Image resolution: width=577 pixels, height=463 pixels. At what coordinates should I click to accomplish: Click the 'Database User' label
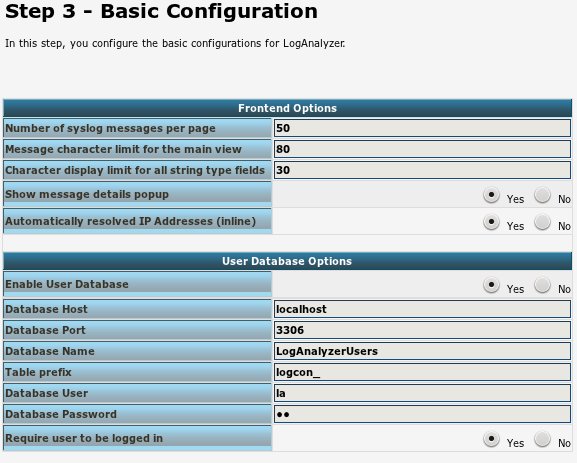click(46, 393)
